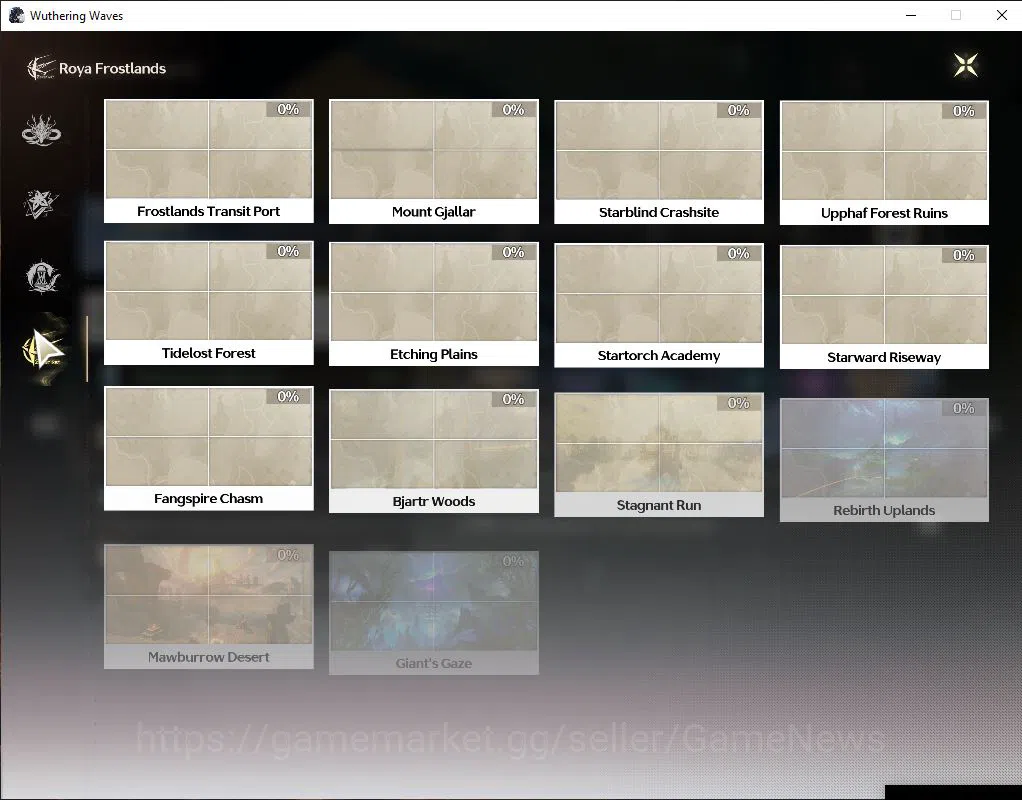Viewport: 1022px width, 800px height.
Task: Open the Rebirth Uplands area card
Action: pyautogui.click(x=884, y=460)
